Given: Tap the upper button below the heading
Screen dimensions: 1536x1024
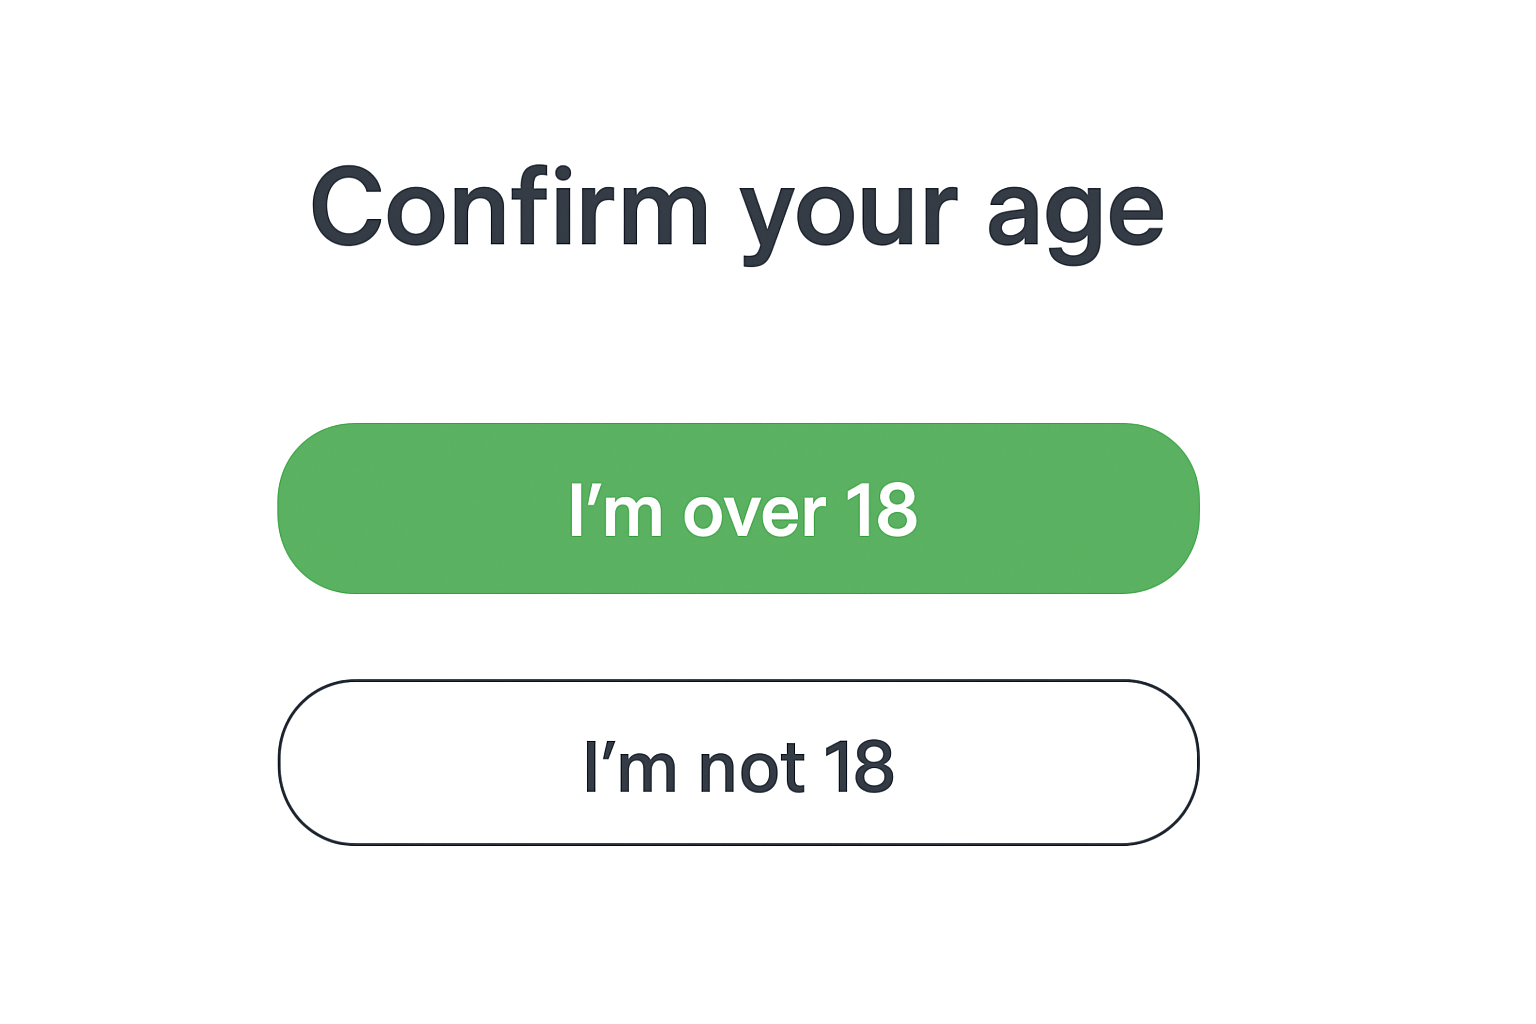Looking at the screenshot, I should pos(738,509).
